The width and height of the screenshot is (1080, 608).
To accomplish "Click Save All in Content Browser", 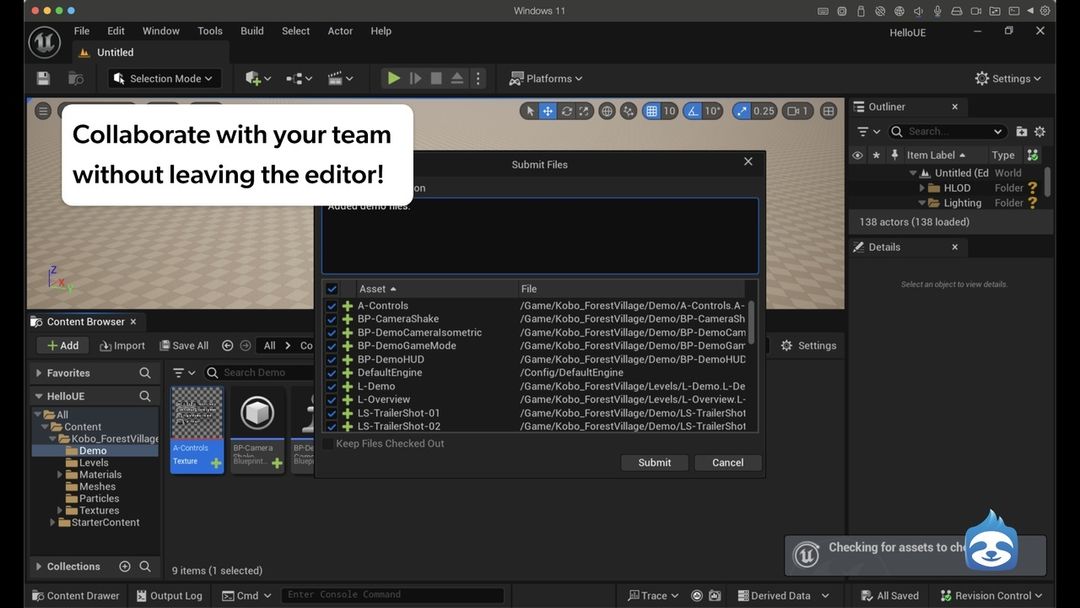I will [x=184, y=346].
